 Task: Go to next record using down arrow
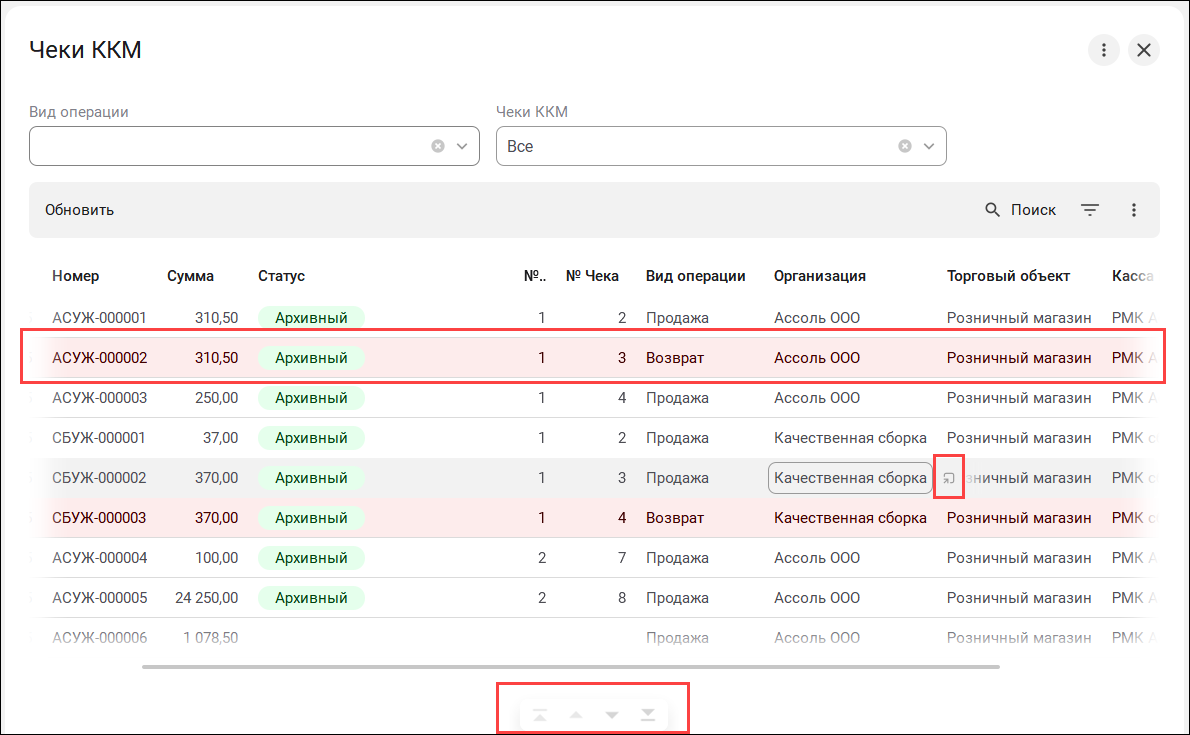[612, 715]
